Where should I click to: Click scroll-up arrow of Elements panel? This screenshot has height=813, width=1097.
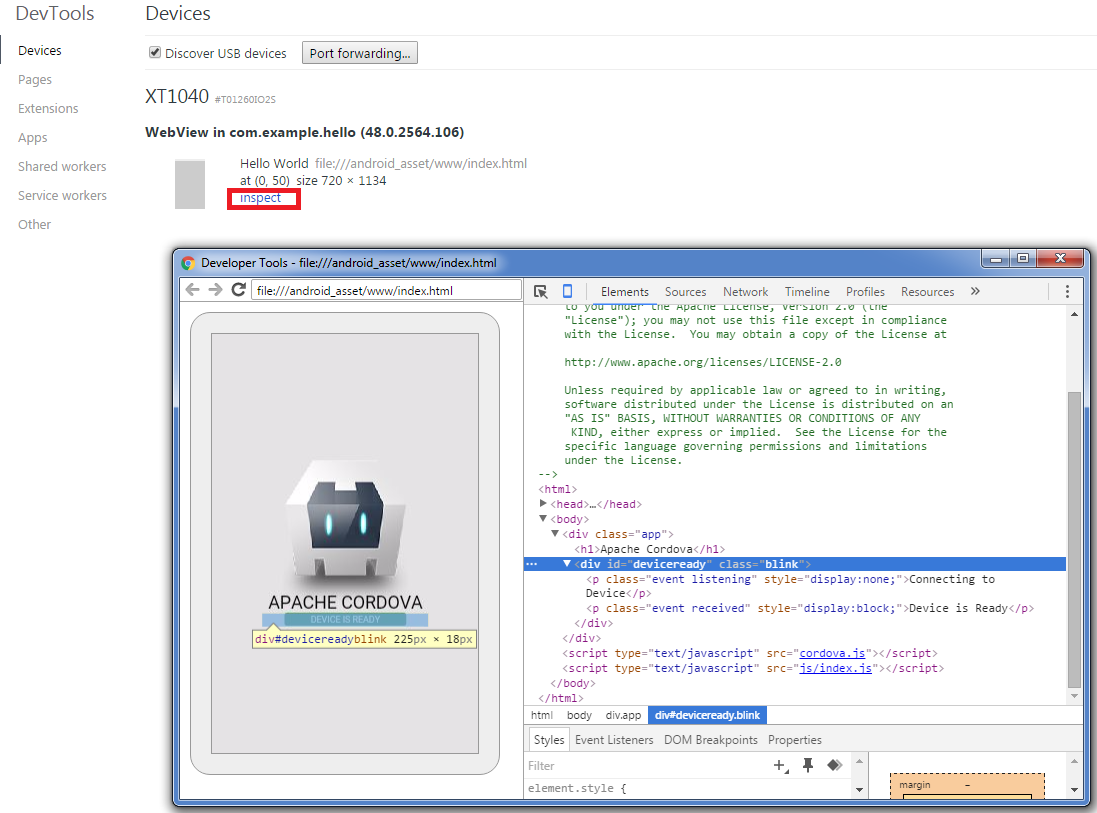tap(1074, 314)
